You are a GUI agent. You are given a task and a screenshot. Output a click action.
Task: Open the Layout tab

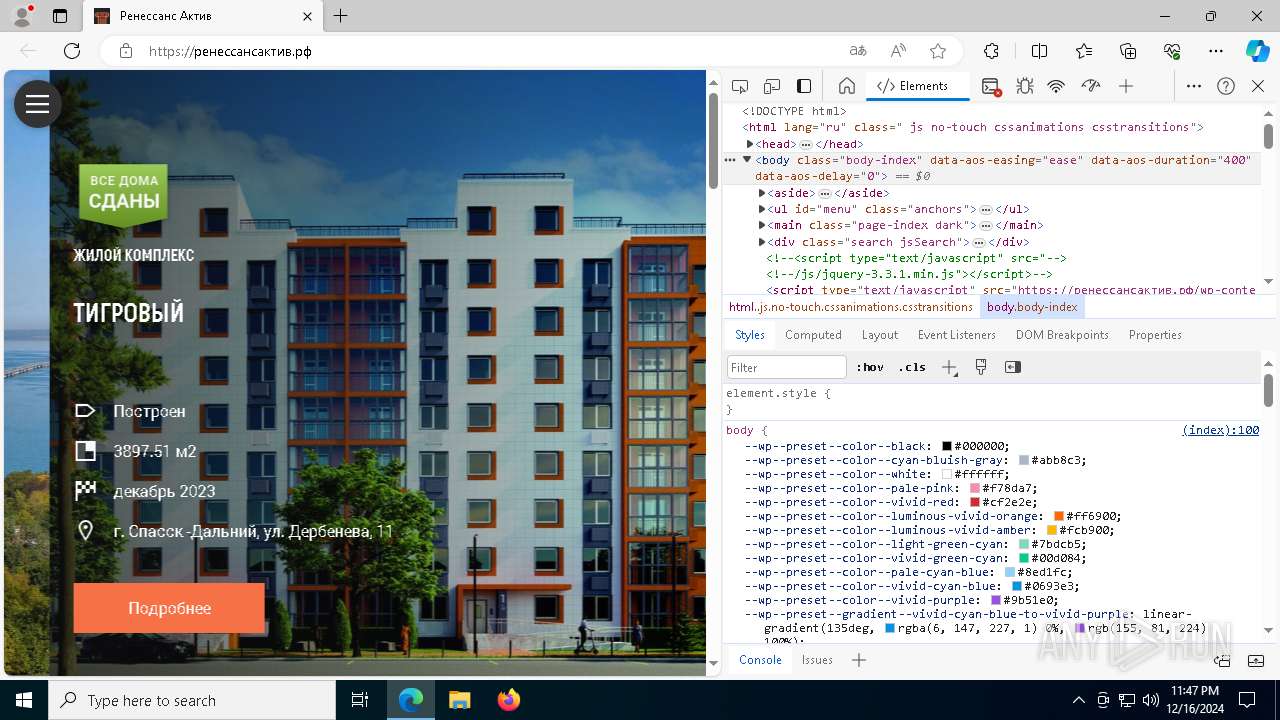880,335
